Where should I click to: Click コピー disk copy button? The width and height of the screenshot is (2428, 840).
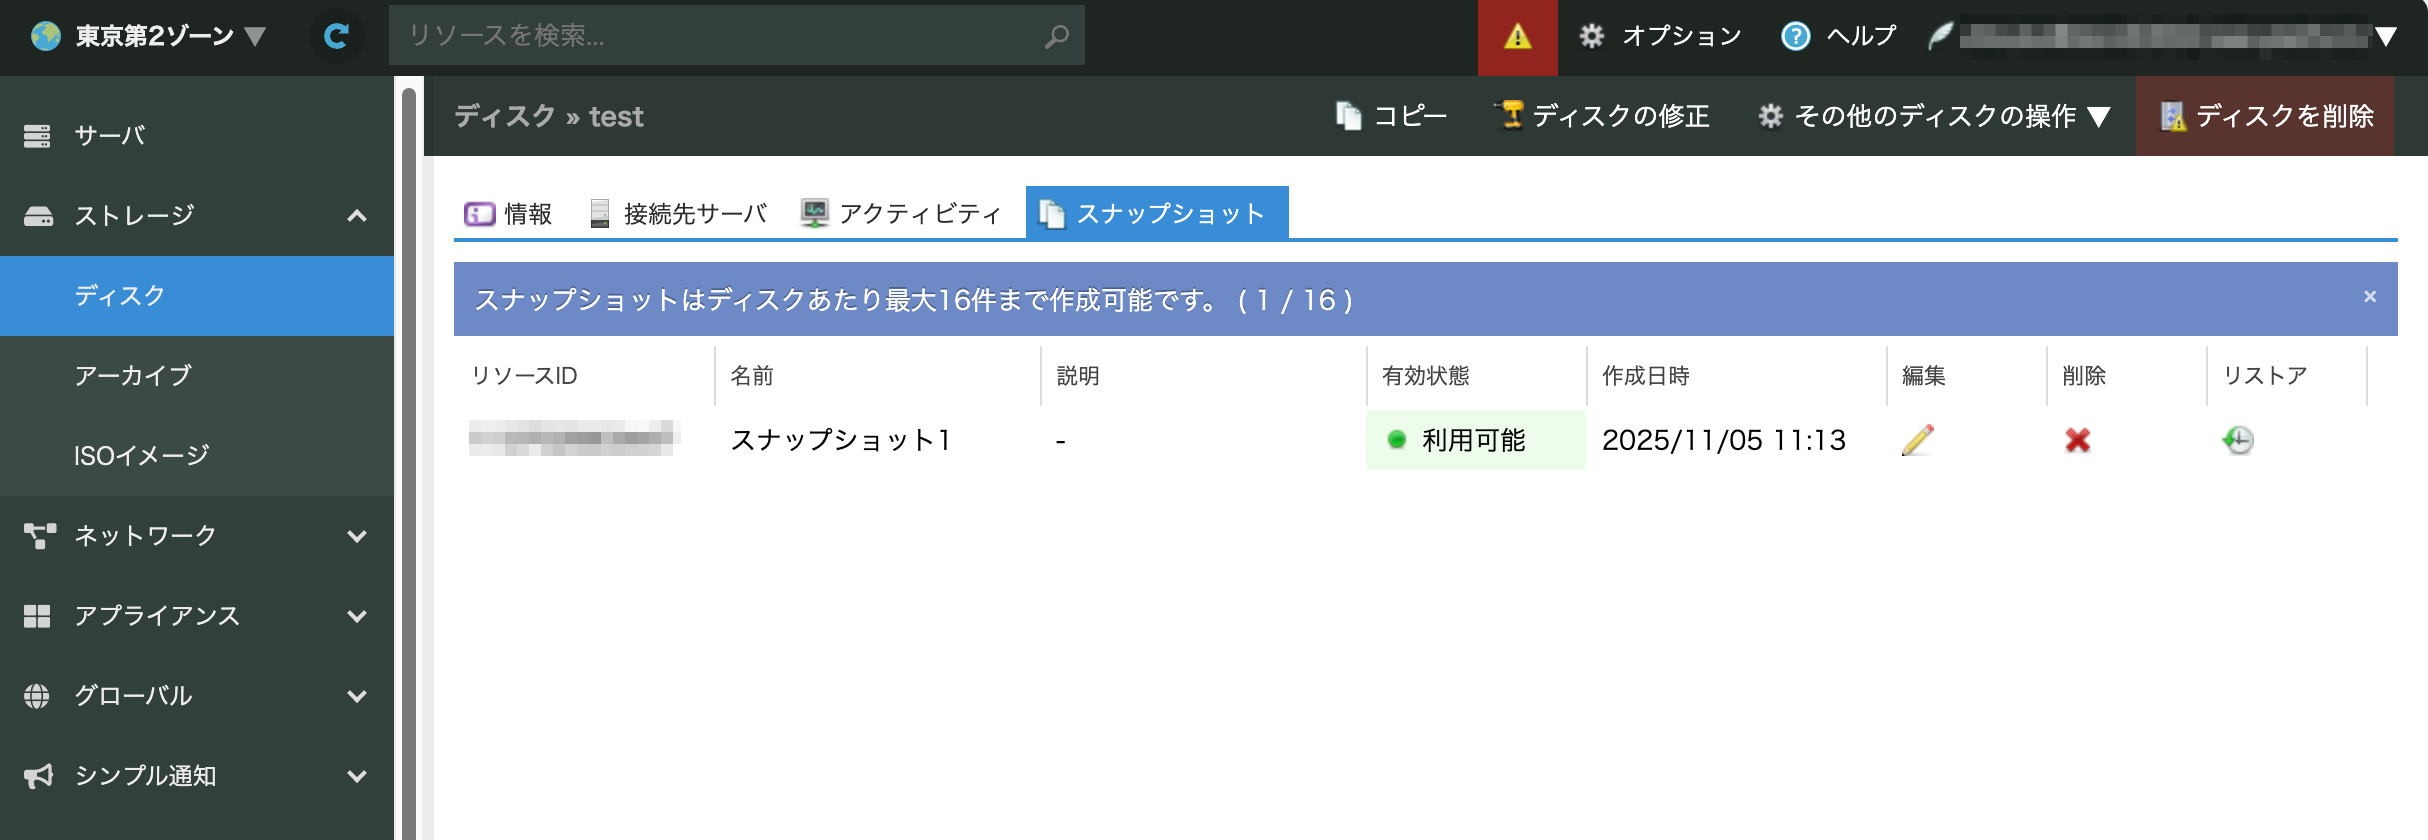(x=1392, y=116)
